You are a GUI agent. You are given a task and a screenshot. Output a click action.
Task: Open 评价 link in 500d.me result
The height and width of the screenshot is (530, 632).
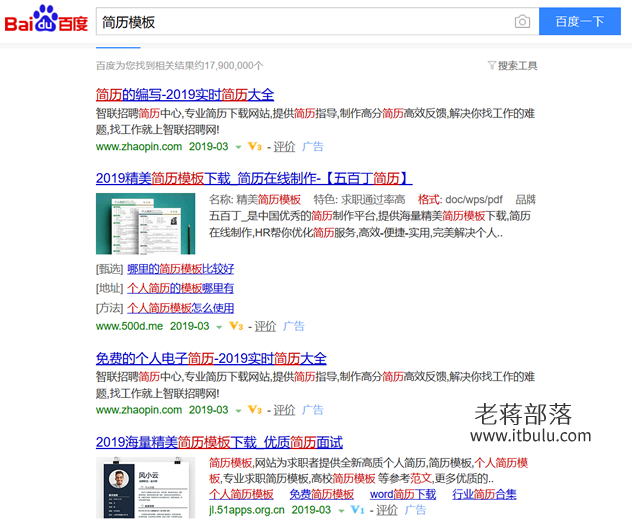(265, 326)
